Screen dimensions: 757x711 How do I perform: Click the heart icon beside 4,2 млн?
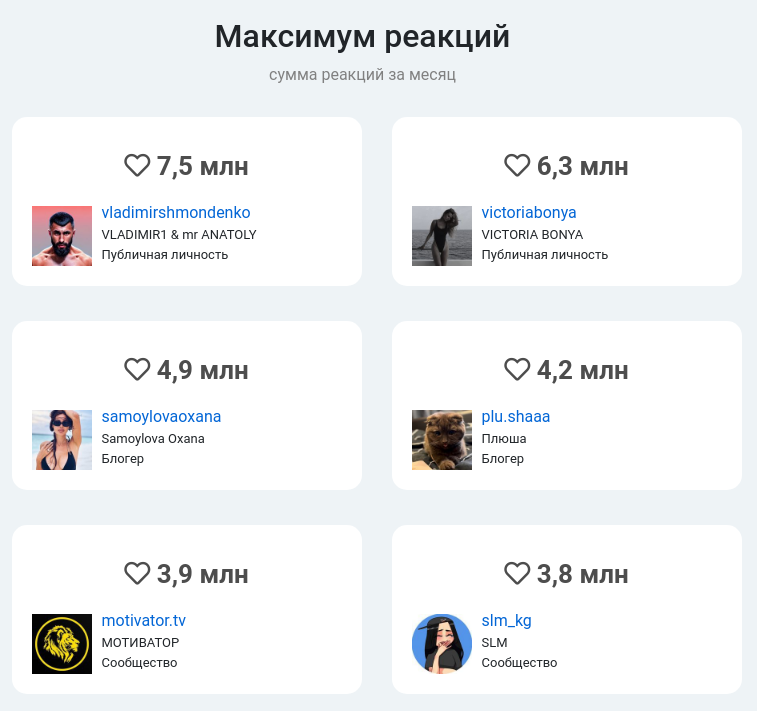[x=517, y=369]
